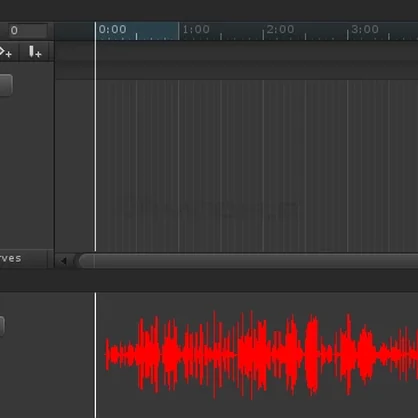Click the 2:00 mark on the timeline ruler
This screenshot has height=418, width=418.
point(280,29)
